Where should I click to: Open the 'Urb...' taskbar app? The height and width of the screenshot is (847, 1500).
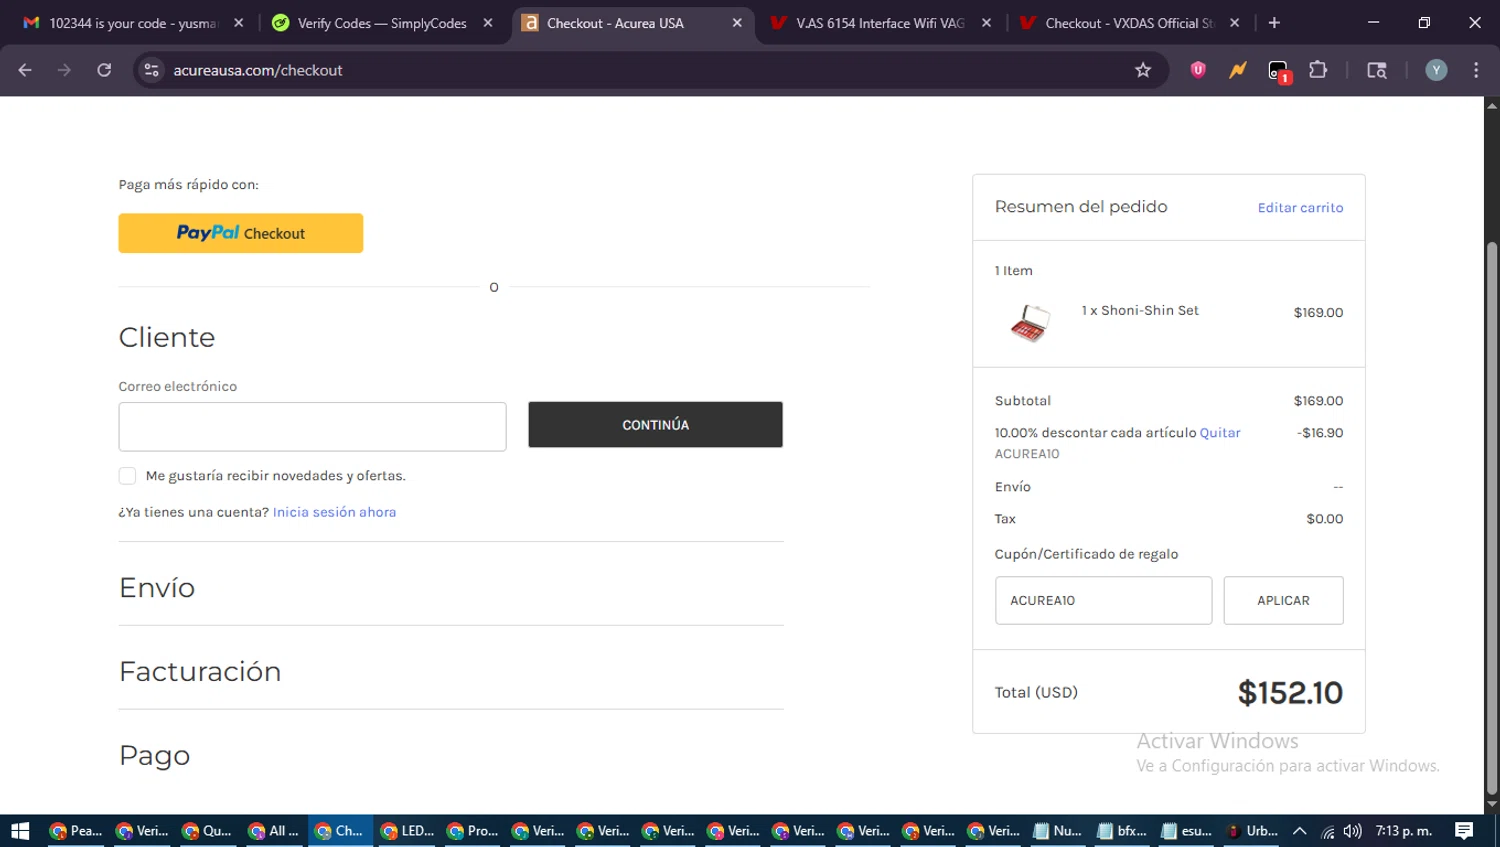(x=1252, y=831)
